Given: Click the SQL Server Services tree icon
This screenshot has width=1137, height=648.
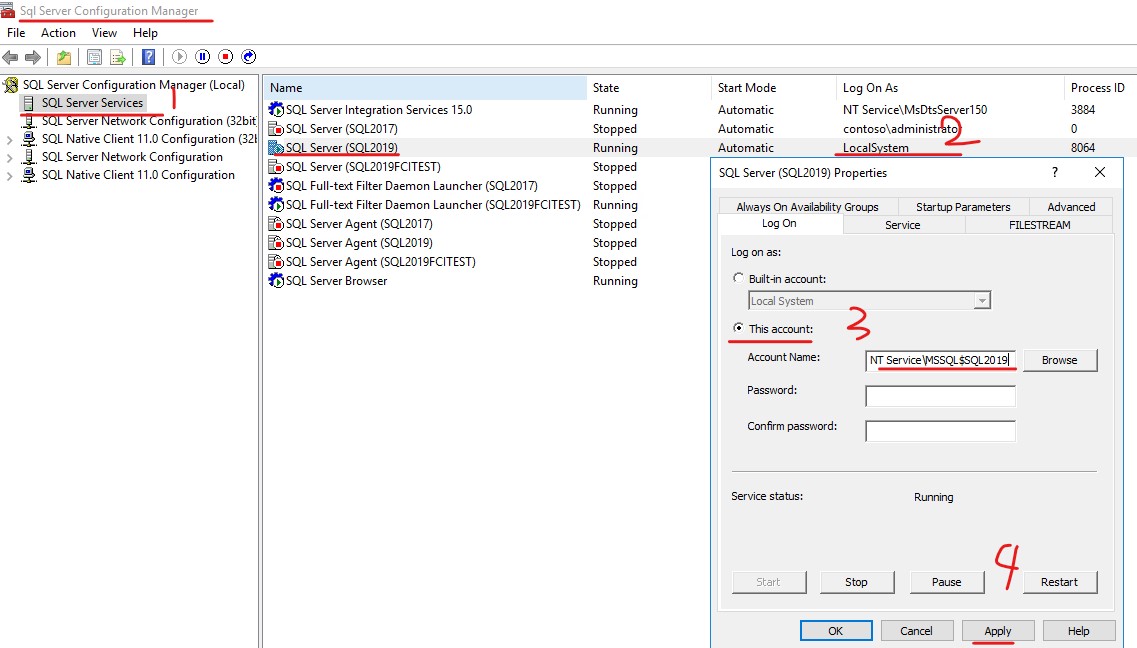Looking at the screenshot, I should (x=29, y=103).
